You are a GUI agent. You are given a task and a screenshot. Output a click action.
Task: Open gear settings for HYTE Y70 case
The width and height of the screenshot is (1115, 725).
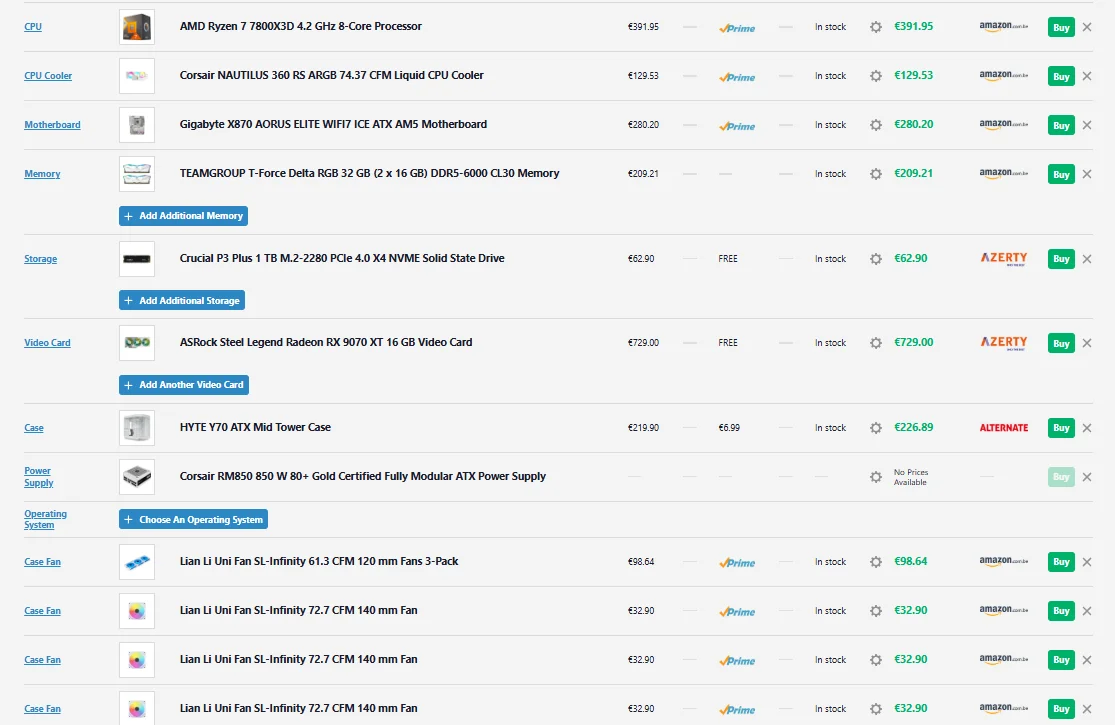point(876,428)
